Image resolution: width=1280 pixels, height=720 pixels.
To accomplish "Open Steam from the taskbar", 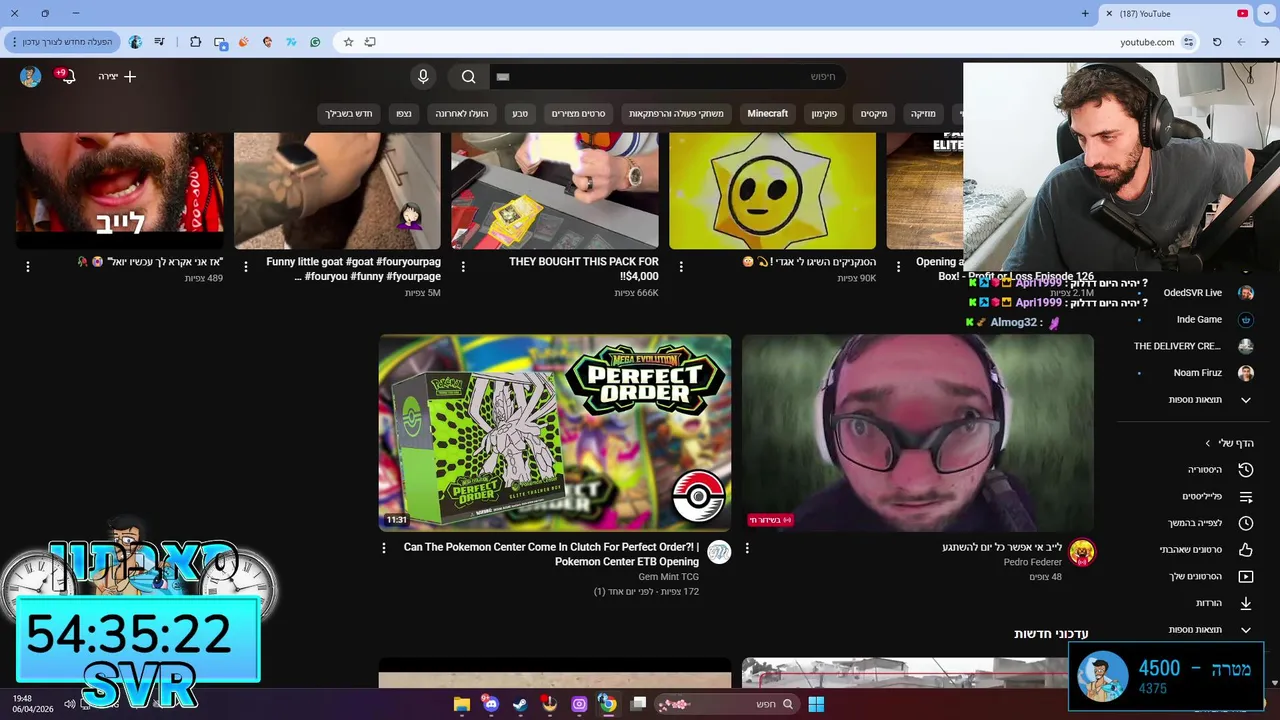I will coord(519,704).
